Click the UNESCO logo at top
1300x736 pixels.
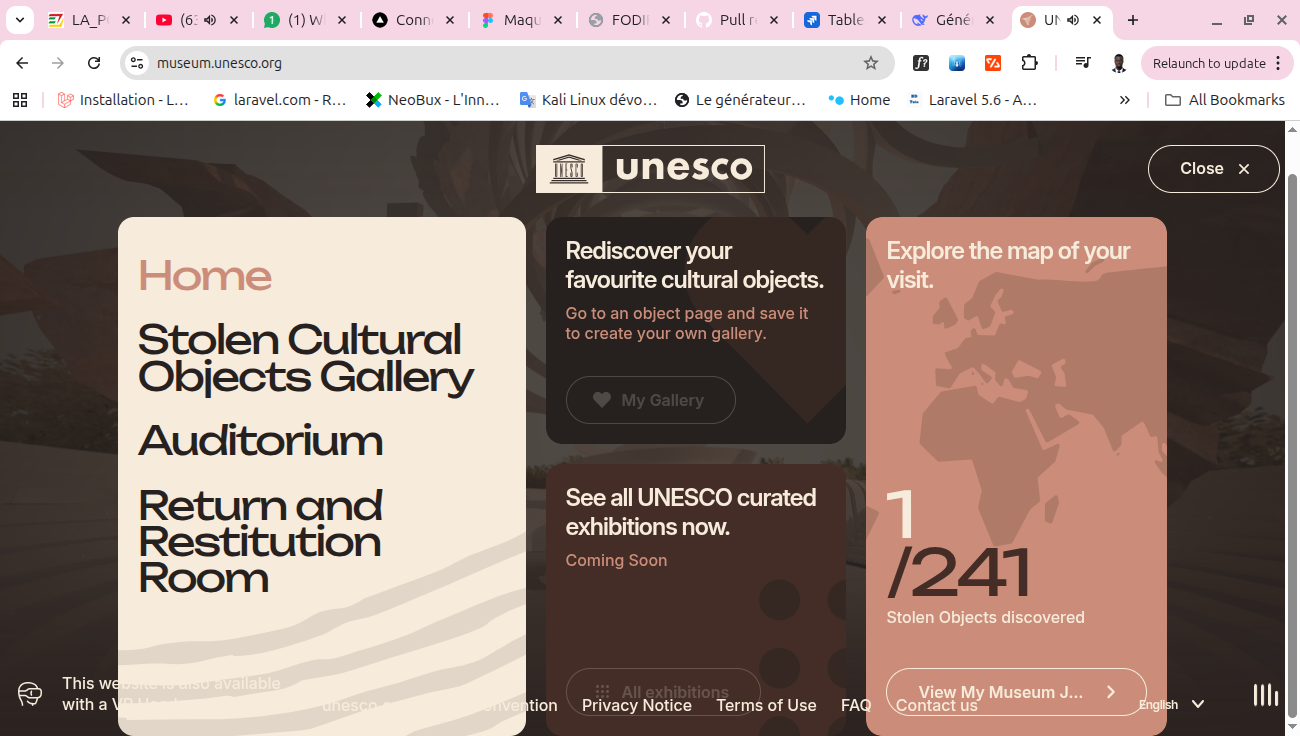point(650,169)
